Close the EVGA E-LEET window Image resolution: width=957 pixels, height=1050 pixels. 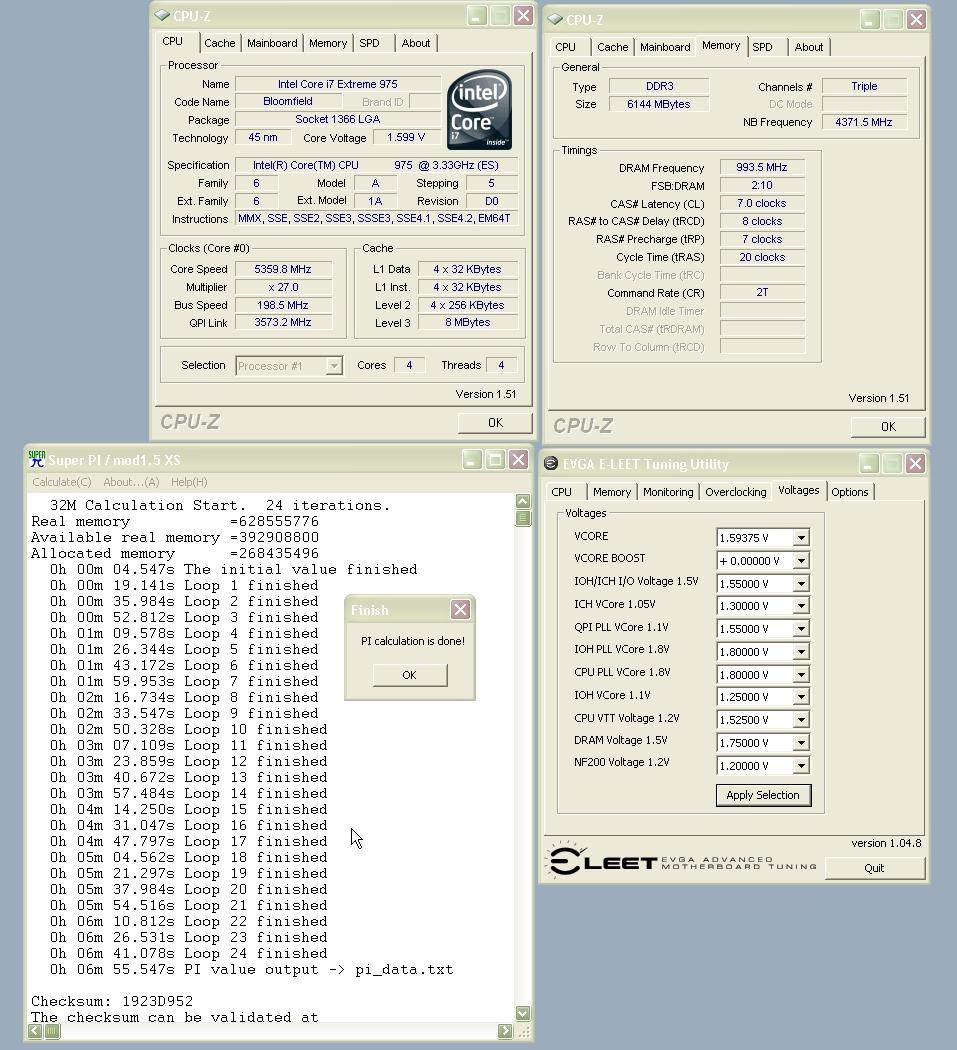pos(915,463)
